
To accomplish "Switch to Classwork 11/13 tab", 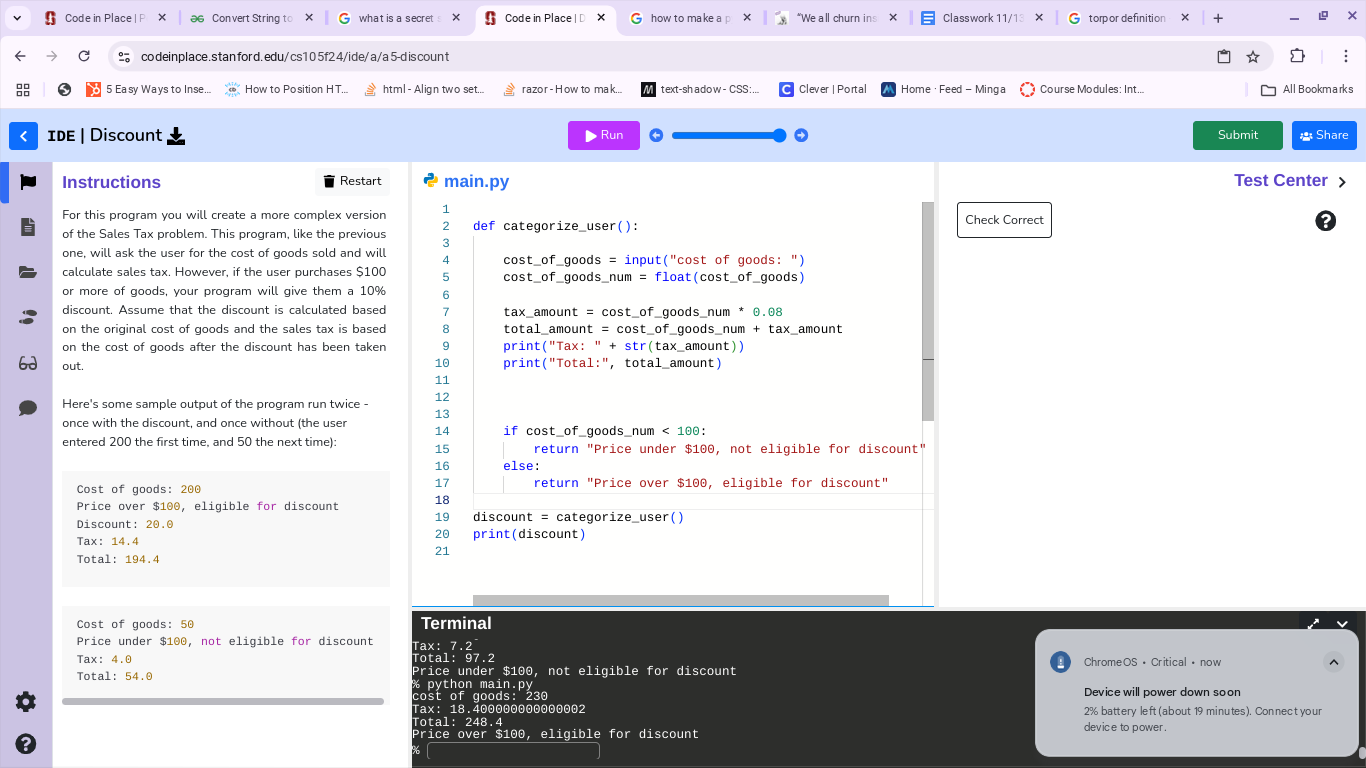I will (984, 18).
